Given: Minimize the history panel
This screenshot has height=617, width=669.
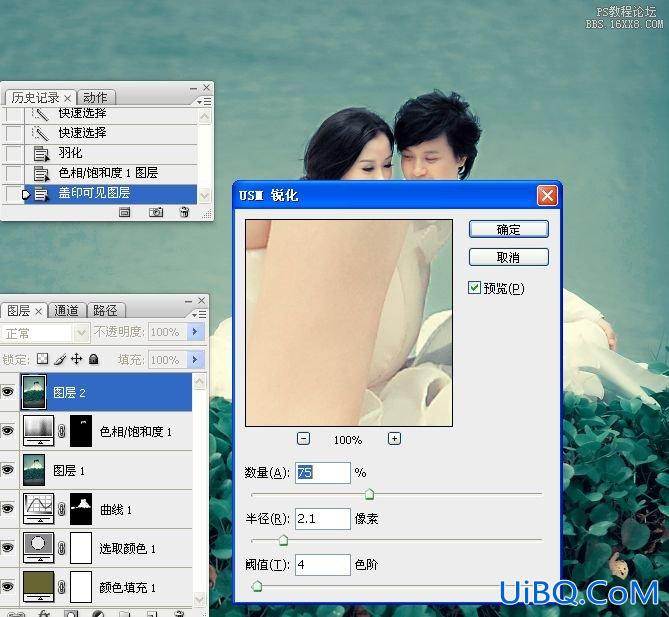Looking at the screenshot, I should click(193, 88).
